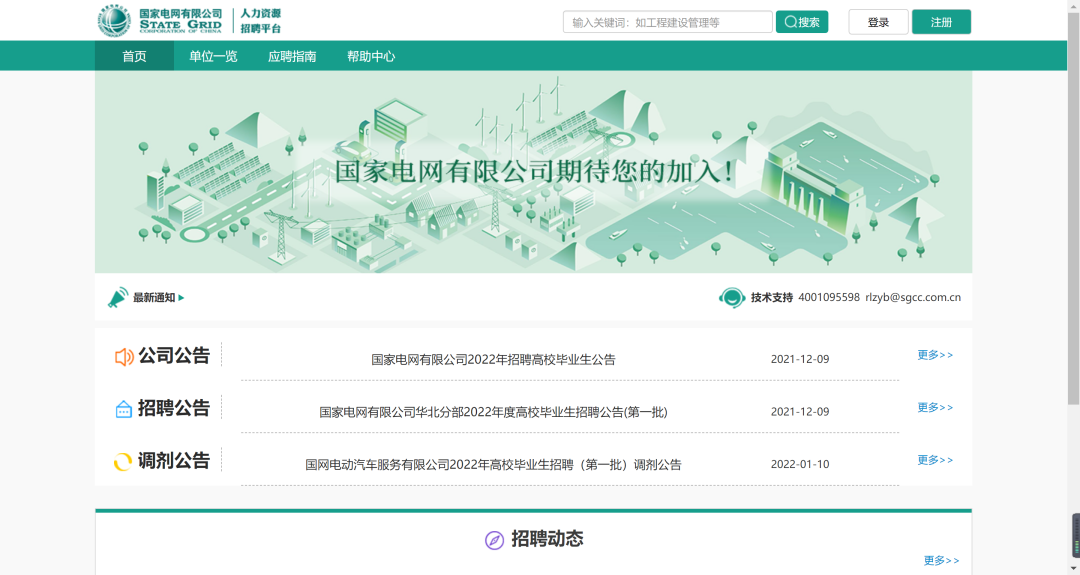Click the 人力资源招聘平台 header text
The height and width of the screenshot is (575, 1080).
point(260,21)
